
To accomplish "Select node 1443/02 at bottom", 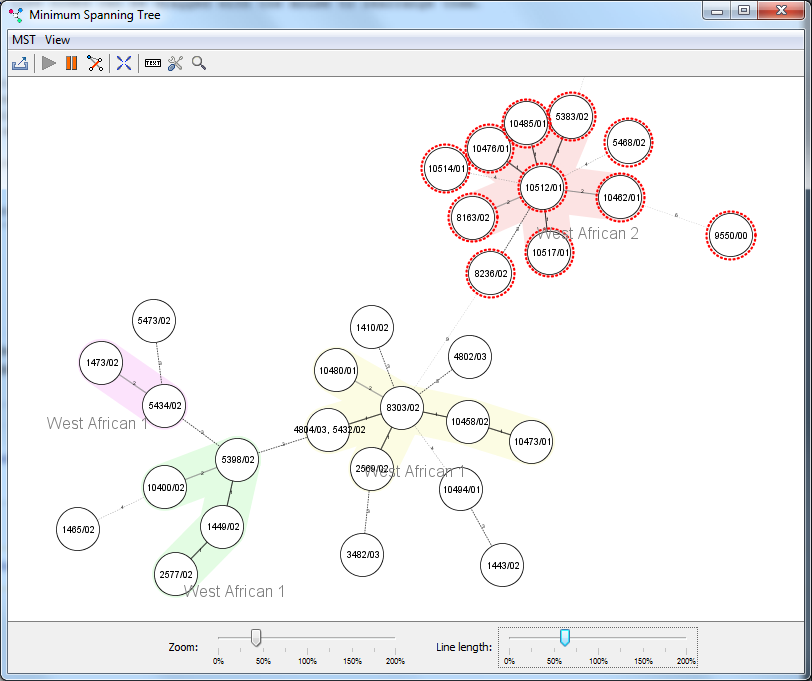I will click(x=502, y=566).
